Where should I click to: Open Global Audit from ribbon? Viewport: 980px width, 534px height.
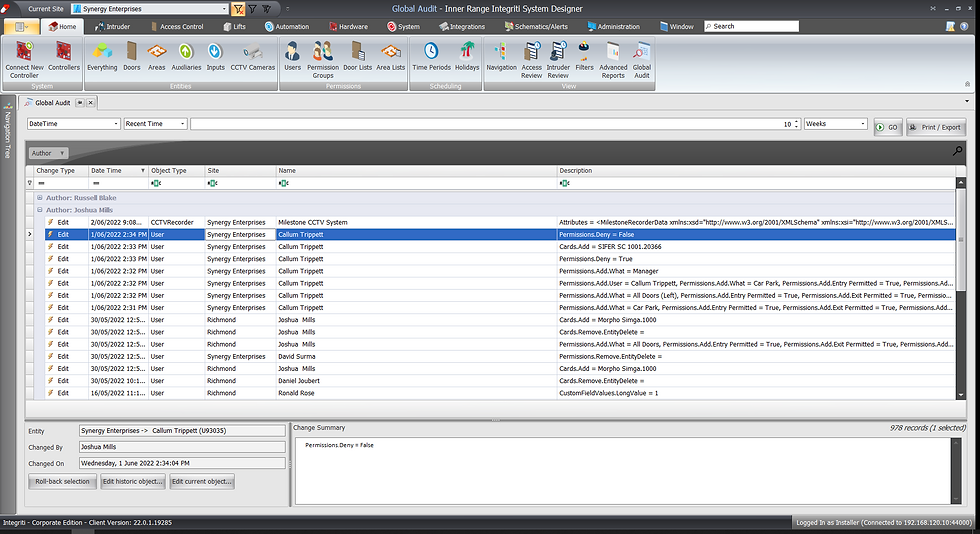click(x=642, y=60)
